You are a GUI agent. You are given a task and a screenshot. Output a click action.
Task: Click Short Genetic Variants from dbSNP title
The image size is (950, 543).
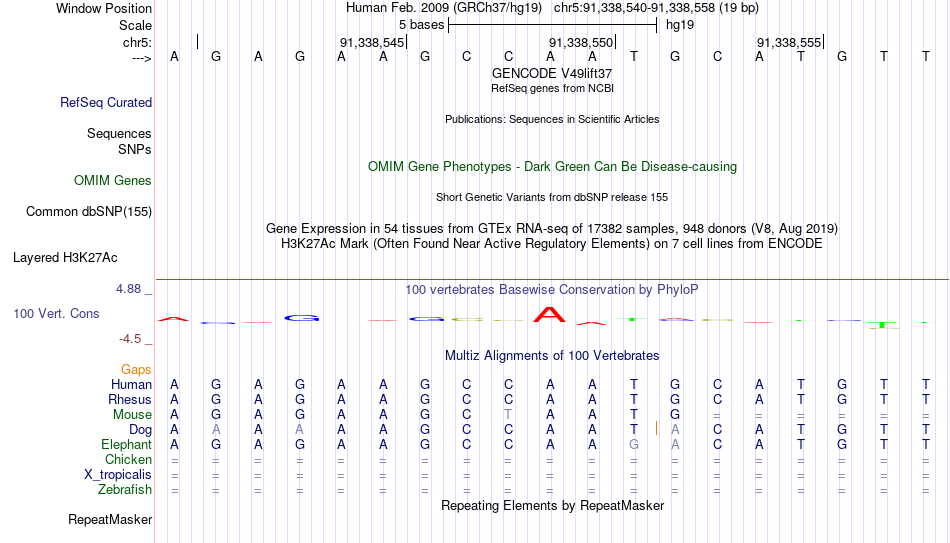coord(552,198)
